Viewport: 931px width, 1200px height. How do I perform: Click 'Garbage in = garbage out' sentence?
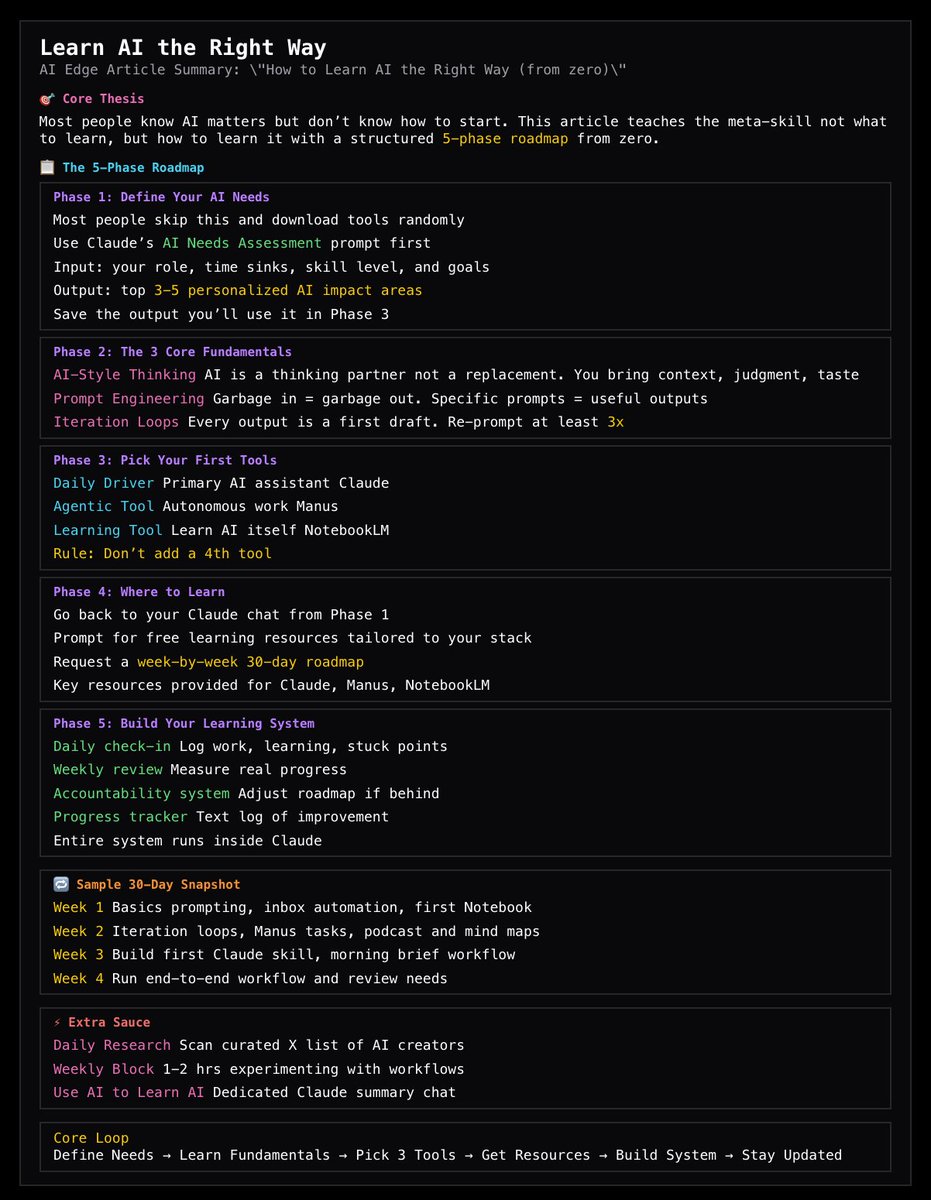317,398
